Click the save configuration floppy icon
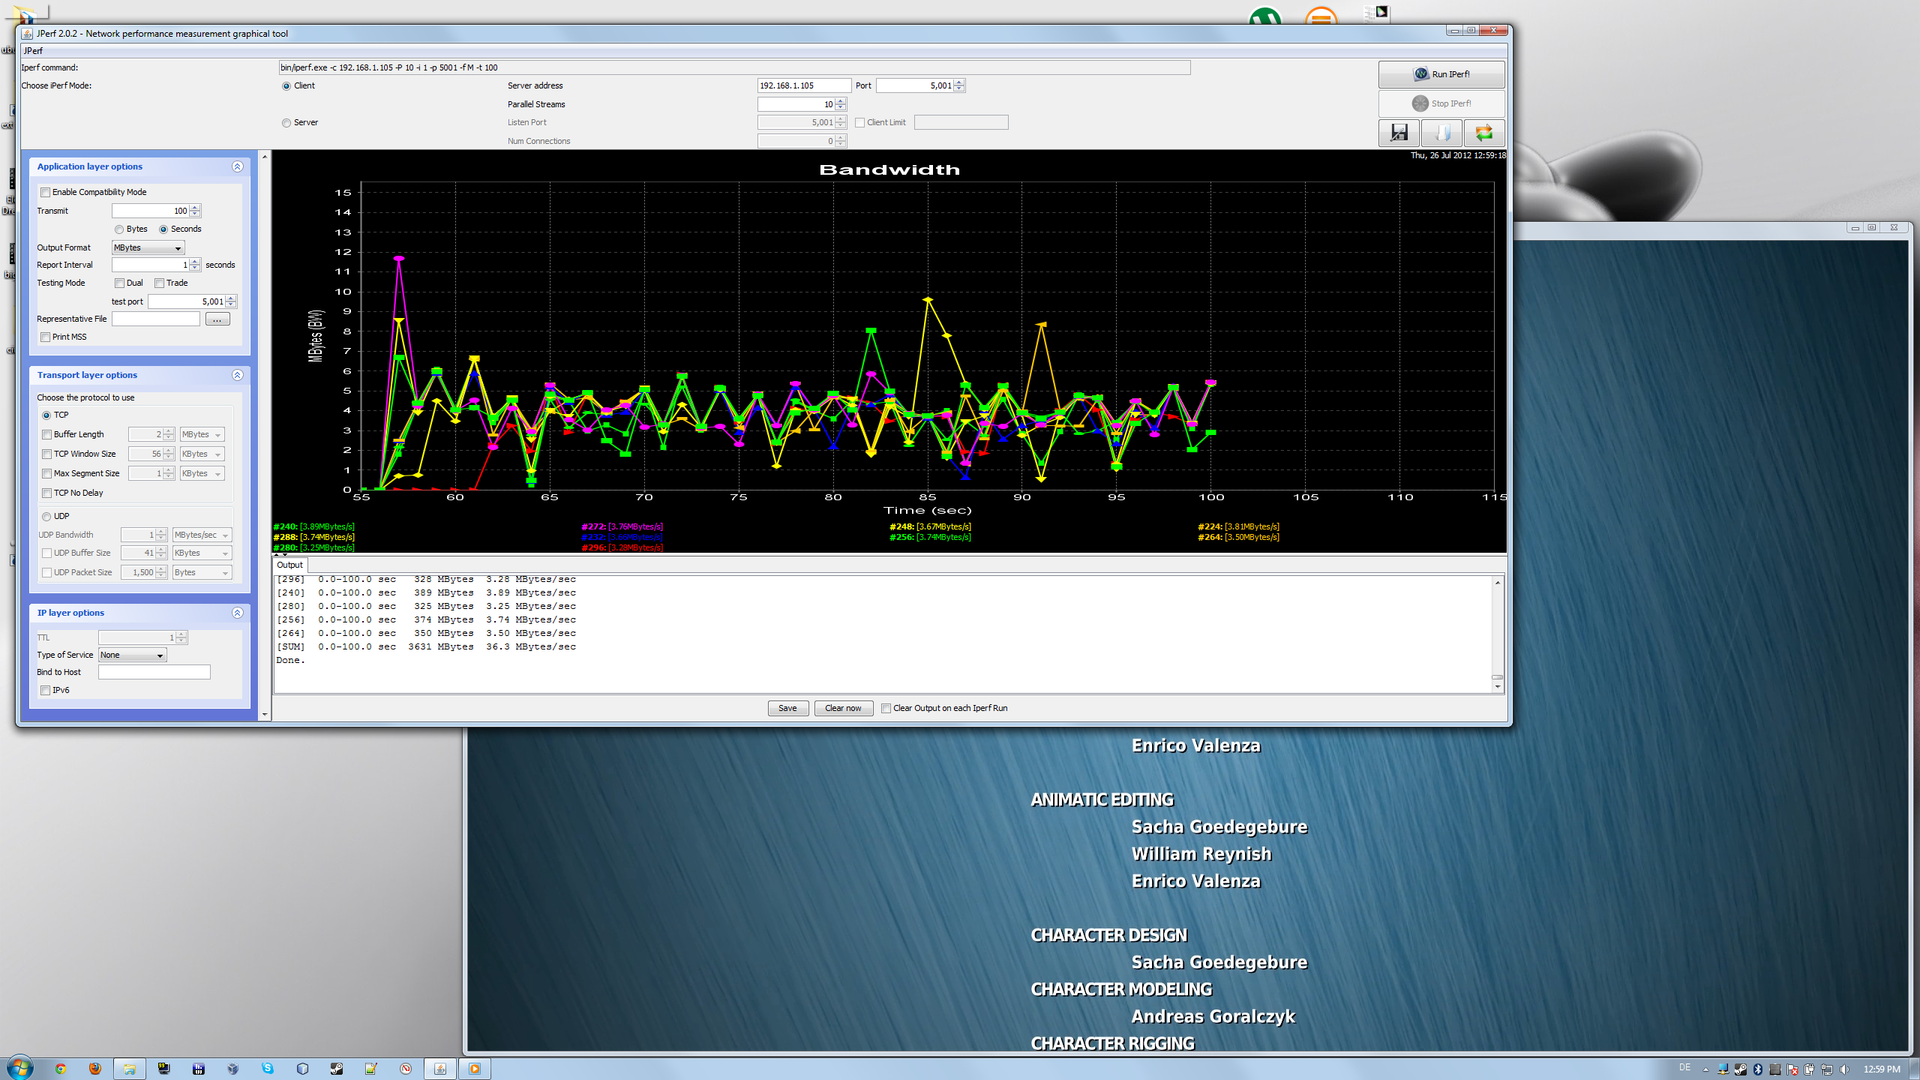This screenshot has height=1080, width=1920. pyautogui.click(x=1399, y=133)
